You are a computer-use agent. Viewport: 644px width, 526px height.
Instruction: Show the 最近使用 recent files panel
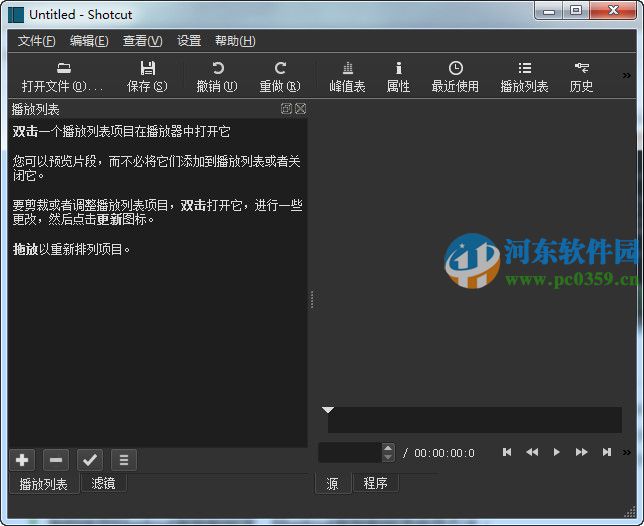click(455, 77)
